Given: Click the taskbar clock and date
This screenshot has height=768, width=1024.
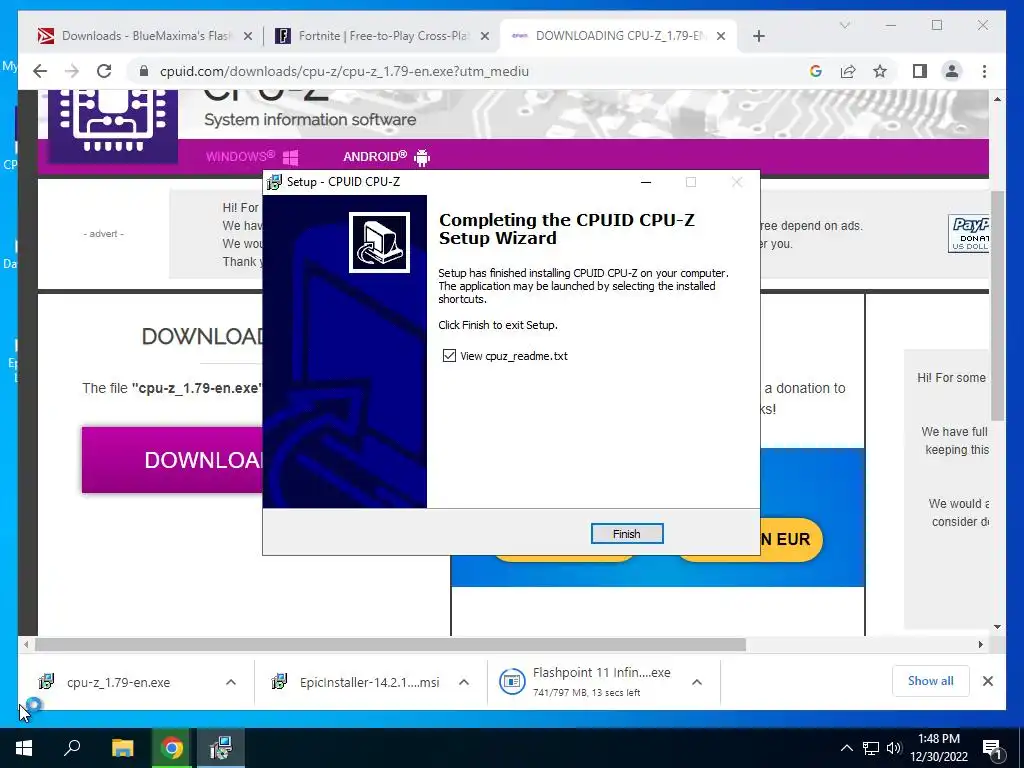Looking at the screenshot, I should point(939,748).
